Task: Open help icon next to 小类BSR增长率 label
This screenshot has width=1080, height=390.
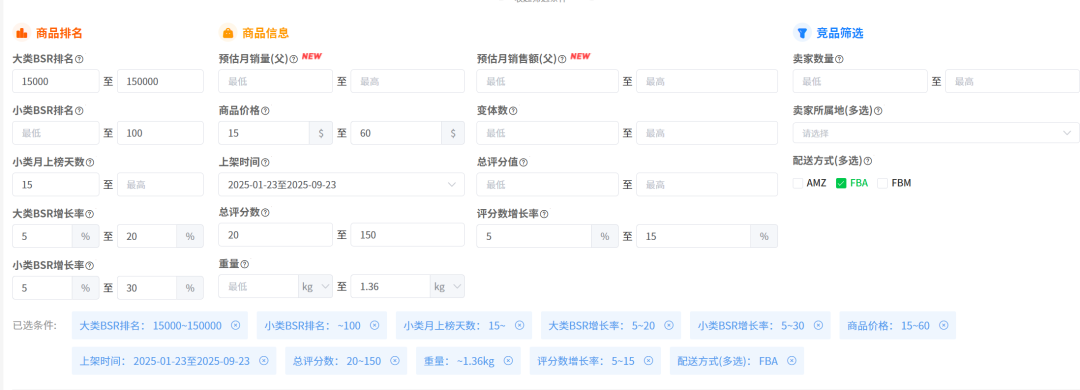Action: tap(90, 265)
